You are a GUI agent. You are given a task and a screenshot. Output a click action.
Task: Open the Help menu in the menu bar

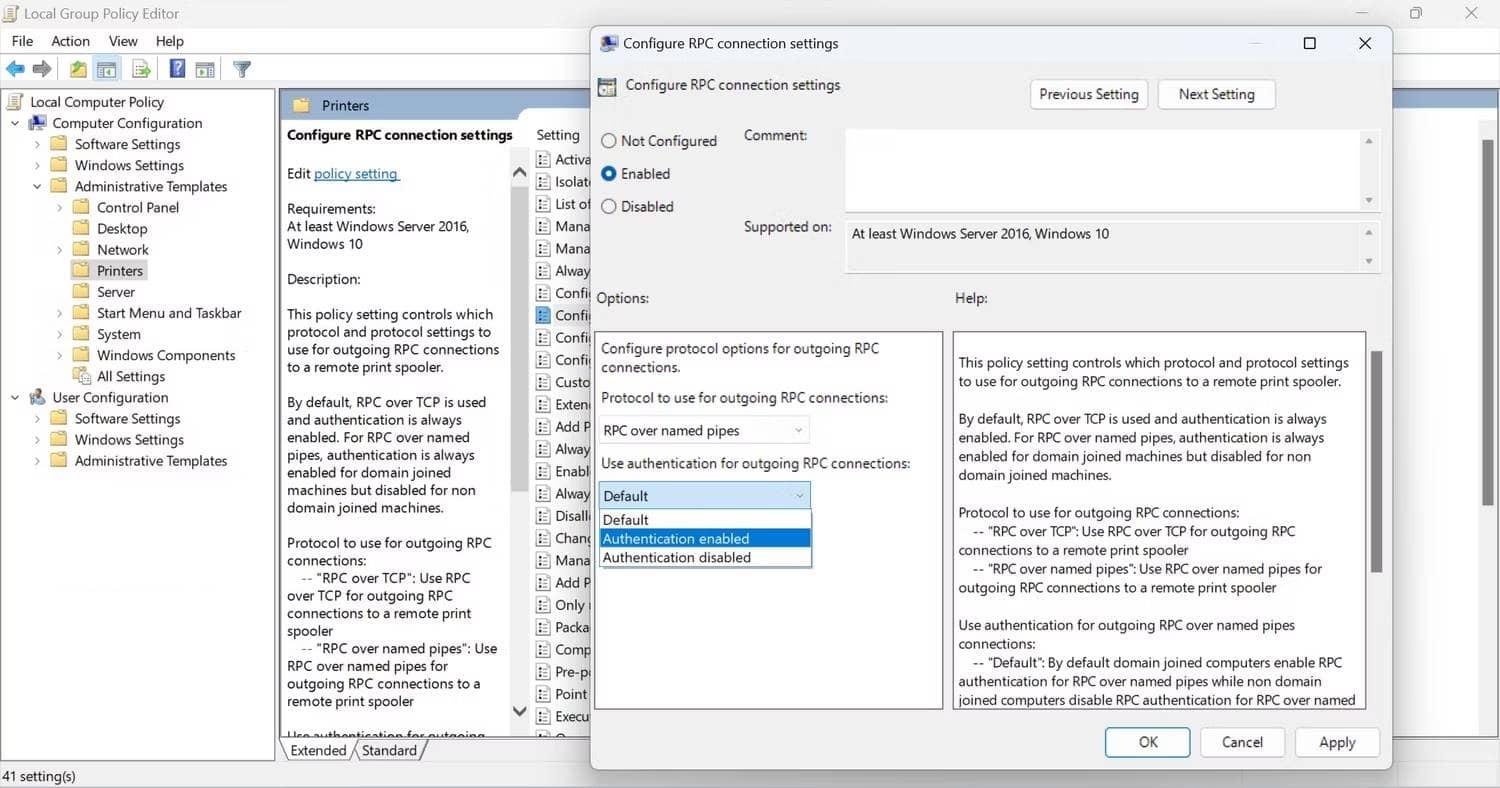pyautogui.click(x=169, y=41)
